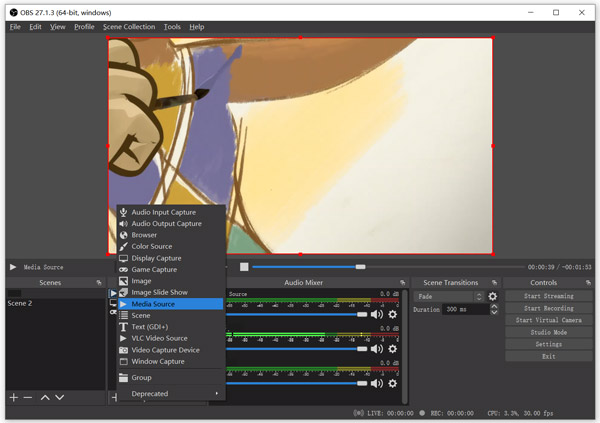Image resolution: width=600 pixels, height=423 pixels.
Task: Click Start Streaming button
Action: pos(548,296)
